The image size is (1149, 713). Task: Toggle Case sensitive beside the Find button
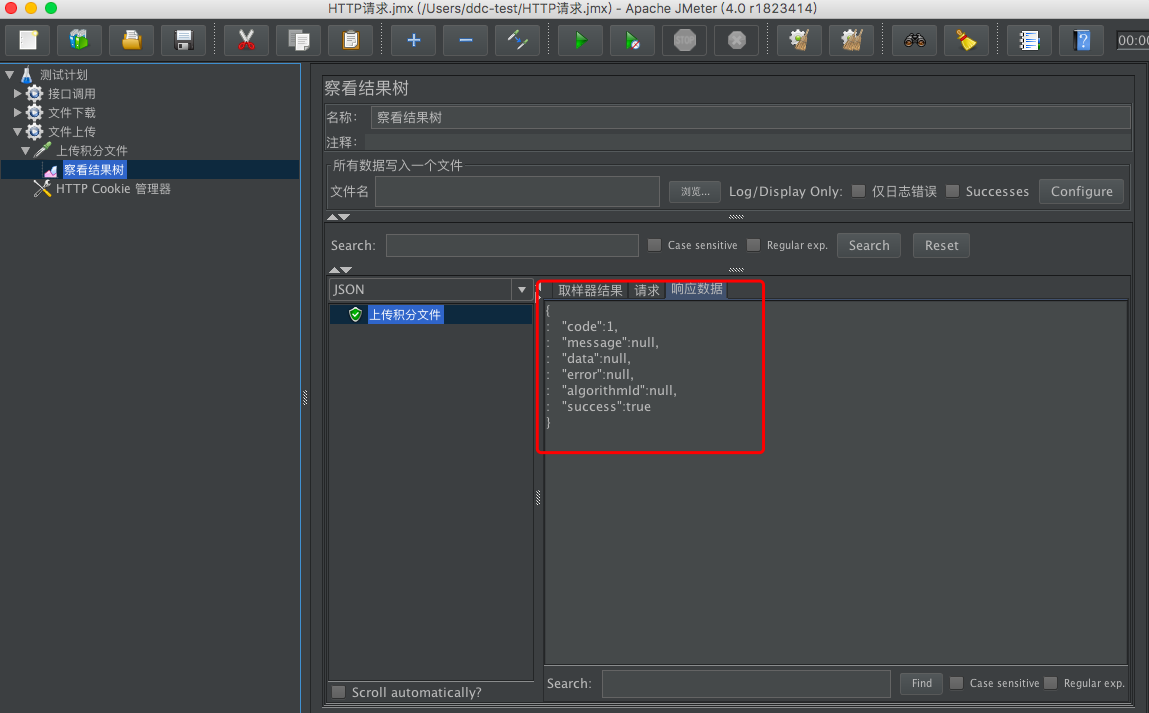pyautogui.click(x=956, y=683)
